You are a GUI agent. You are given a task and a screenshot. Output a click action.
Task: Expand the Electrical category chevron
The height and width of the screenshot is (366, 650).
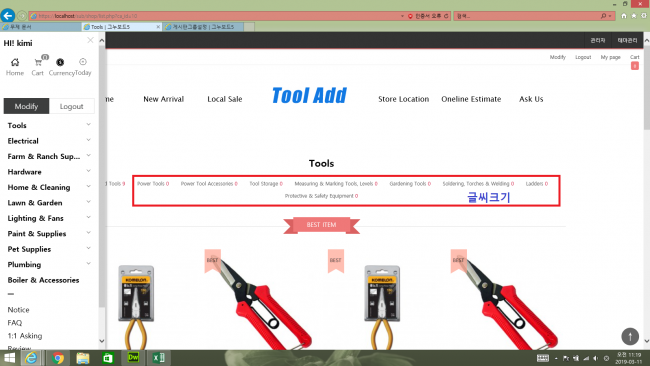coord(88,140)
